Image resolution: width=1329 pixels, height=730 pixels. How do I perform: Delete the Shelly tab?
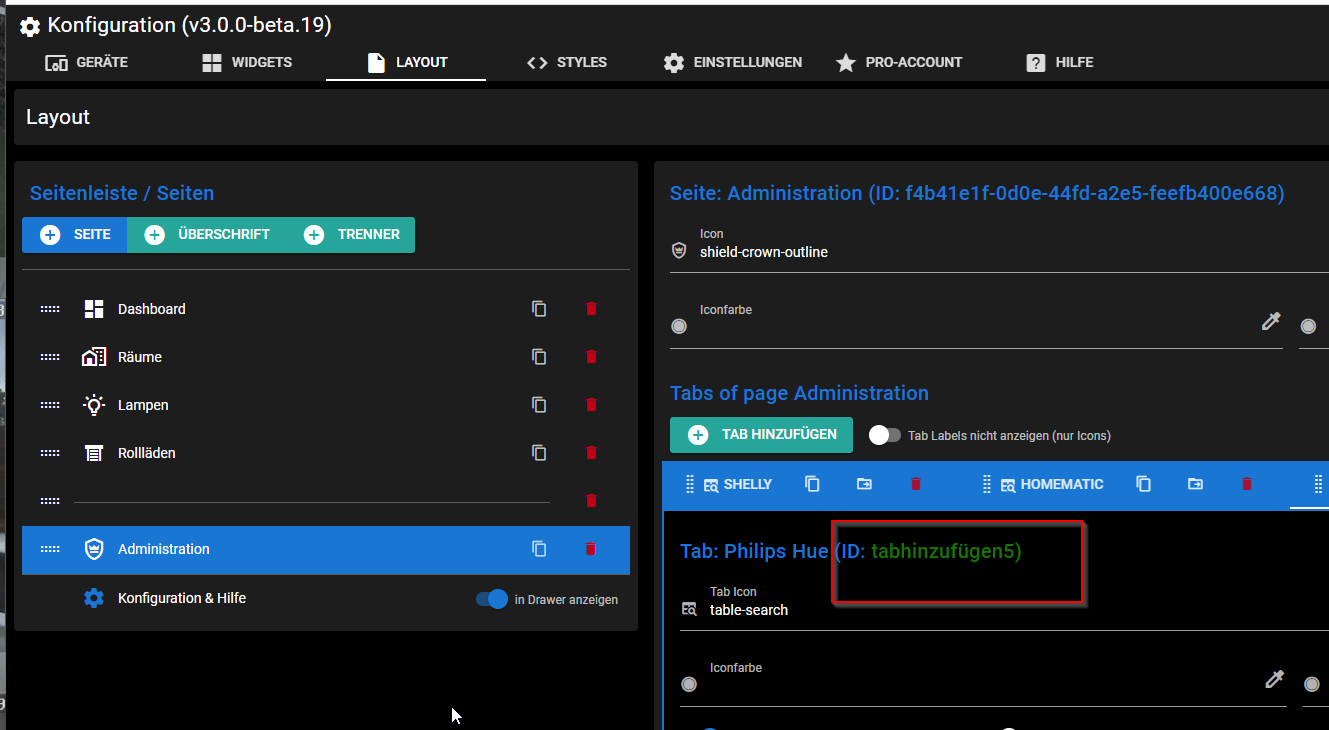click(916, 484)
